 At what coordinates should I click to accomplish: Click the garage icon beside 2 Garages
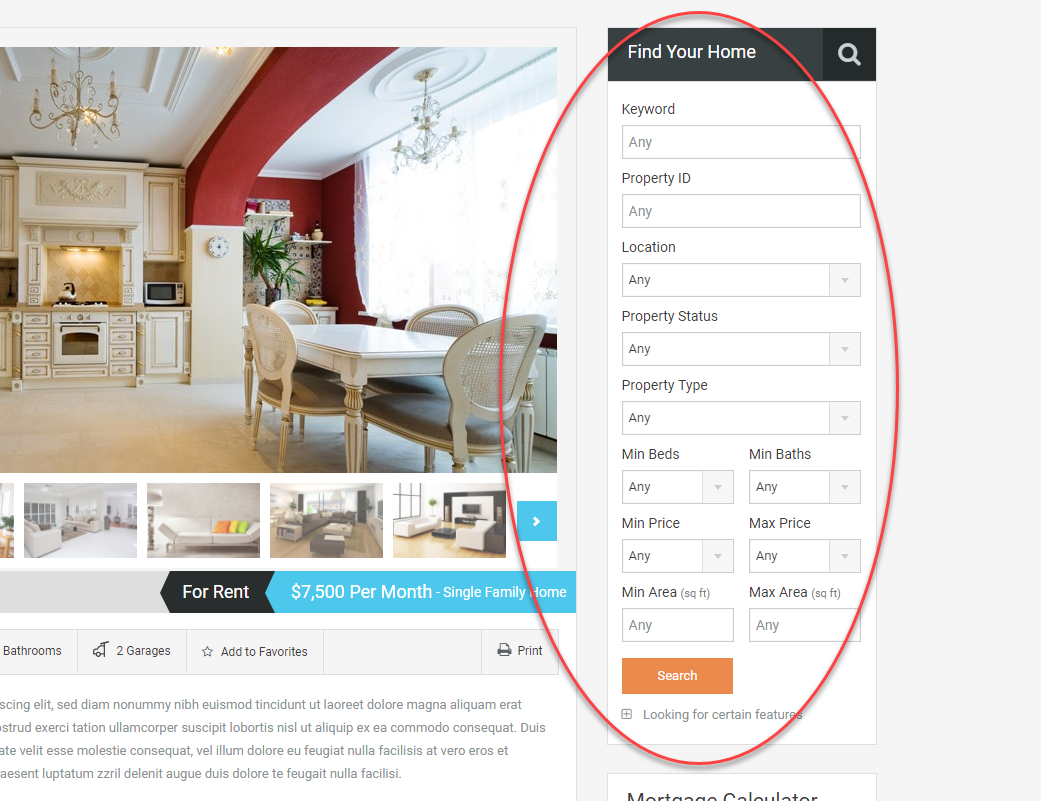tap(100, 650)
